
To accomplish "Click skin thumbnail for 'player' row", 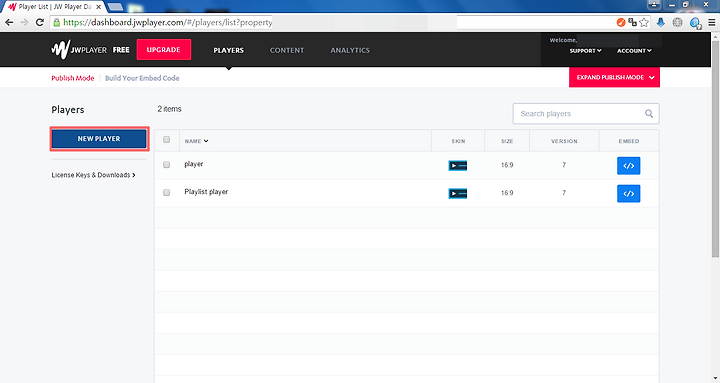I will click(x=457, y=166).
